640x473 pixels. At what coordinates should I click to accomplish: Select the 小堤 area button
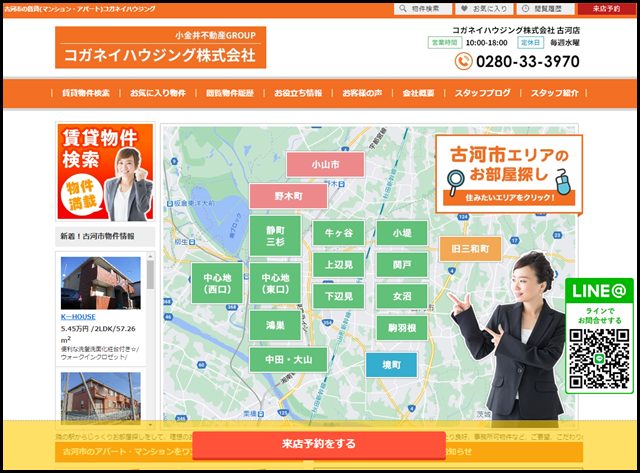click(x=402, y=233)
